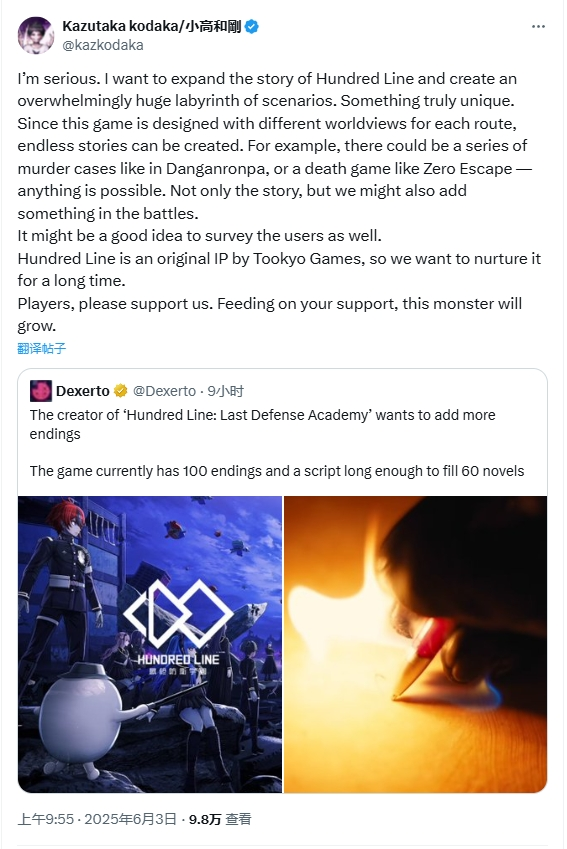This screenshot has height=849, width=567.
Task: Click the 上午9:55 · 2025年6月3日 timestamp
Action: (97, 819)
